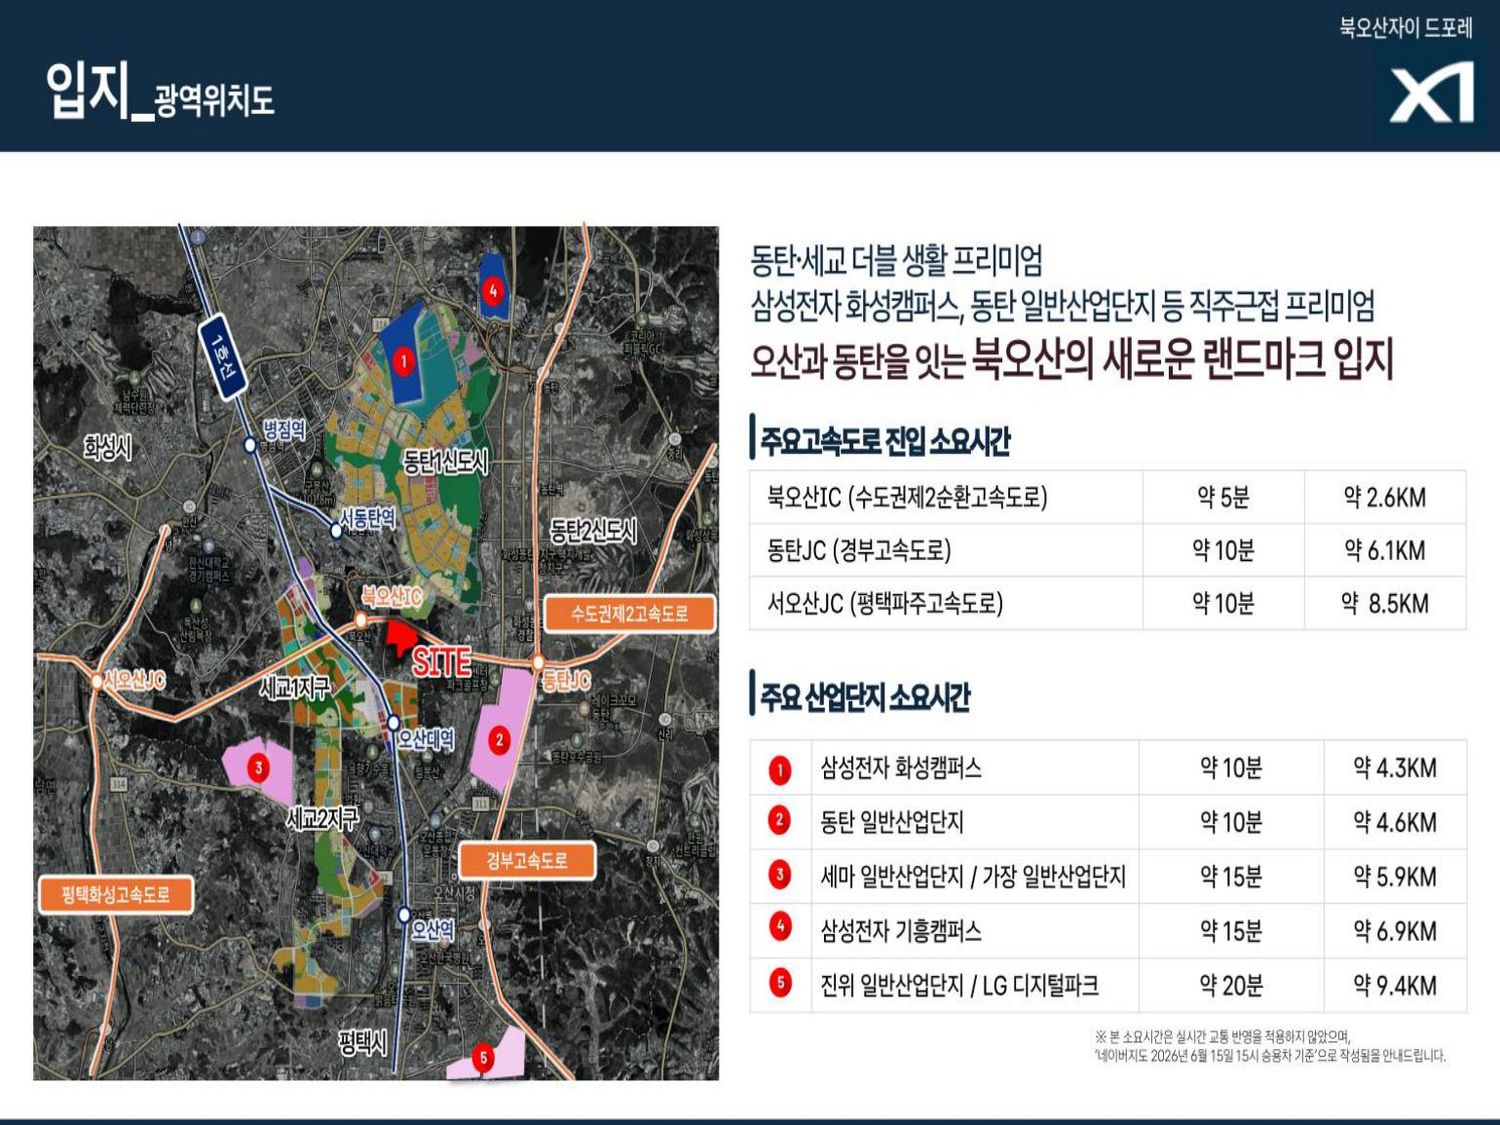This screenshot has width=1500, height=1125.
Task: Click the 약 20분 cell
Action: [x=1231, y=986]
